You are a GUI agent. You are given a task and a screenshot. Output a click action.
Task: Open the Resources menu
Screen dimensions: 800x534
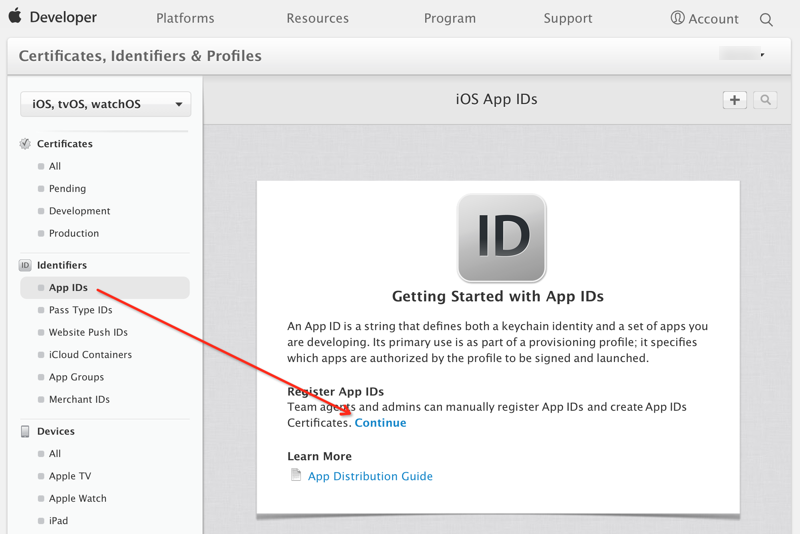pos(317,18)
